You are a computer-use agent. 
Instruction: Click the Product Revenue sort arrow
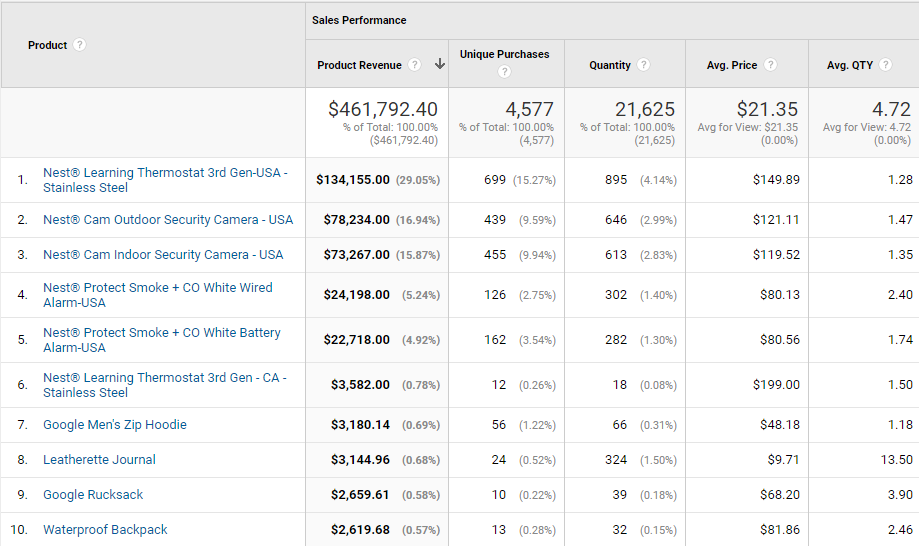(x=440, y=64)
